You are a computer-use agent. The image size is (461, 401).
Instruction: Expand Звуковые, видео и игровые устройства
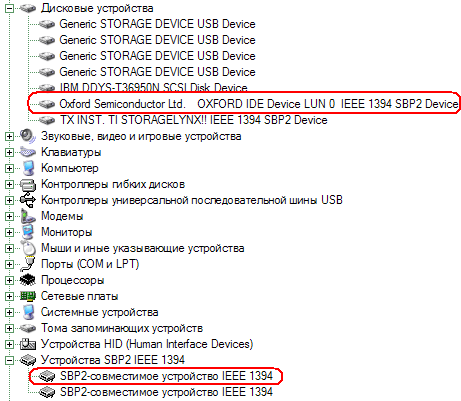click(x=9, y=136)
